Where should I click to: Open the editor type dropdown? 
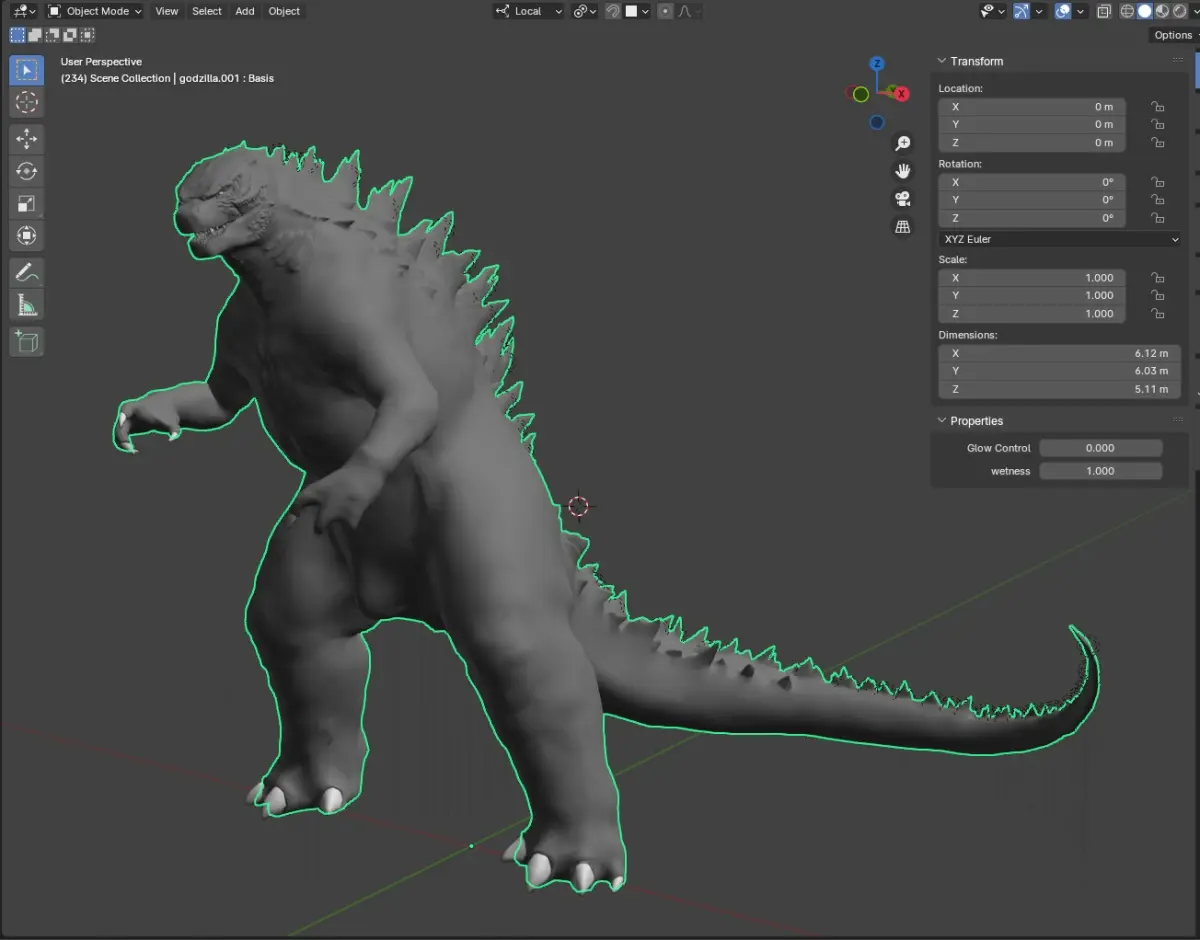point(25,11)
